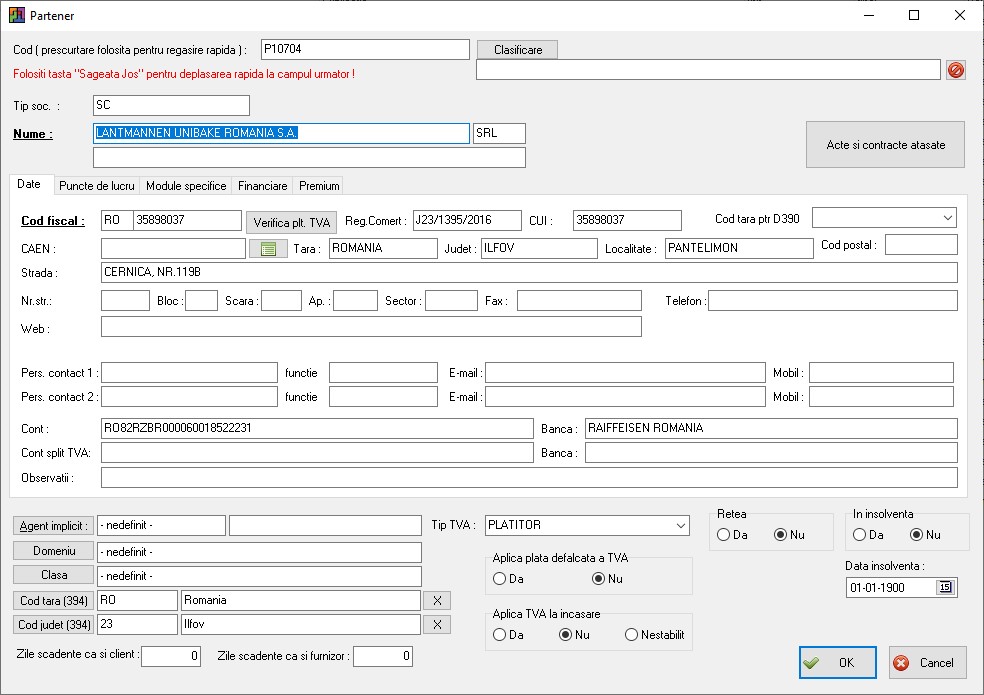984x695 pixels.
Task: Choose Nestabilit for Aplica TVA la incasare
Action: pyautogui.click(x=632, y=635)
